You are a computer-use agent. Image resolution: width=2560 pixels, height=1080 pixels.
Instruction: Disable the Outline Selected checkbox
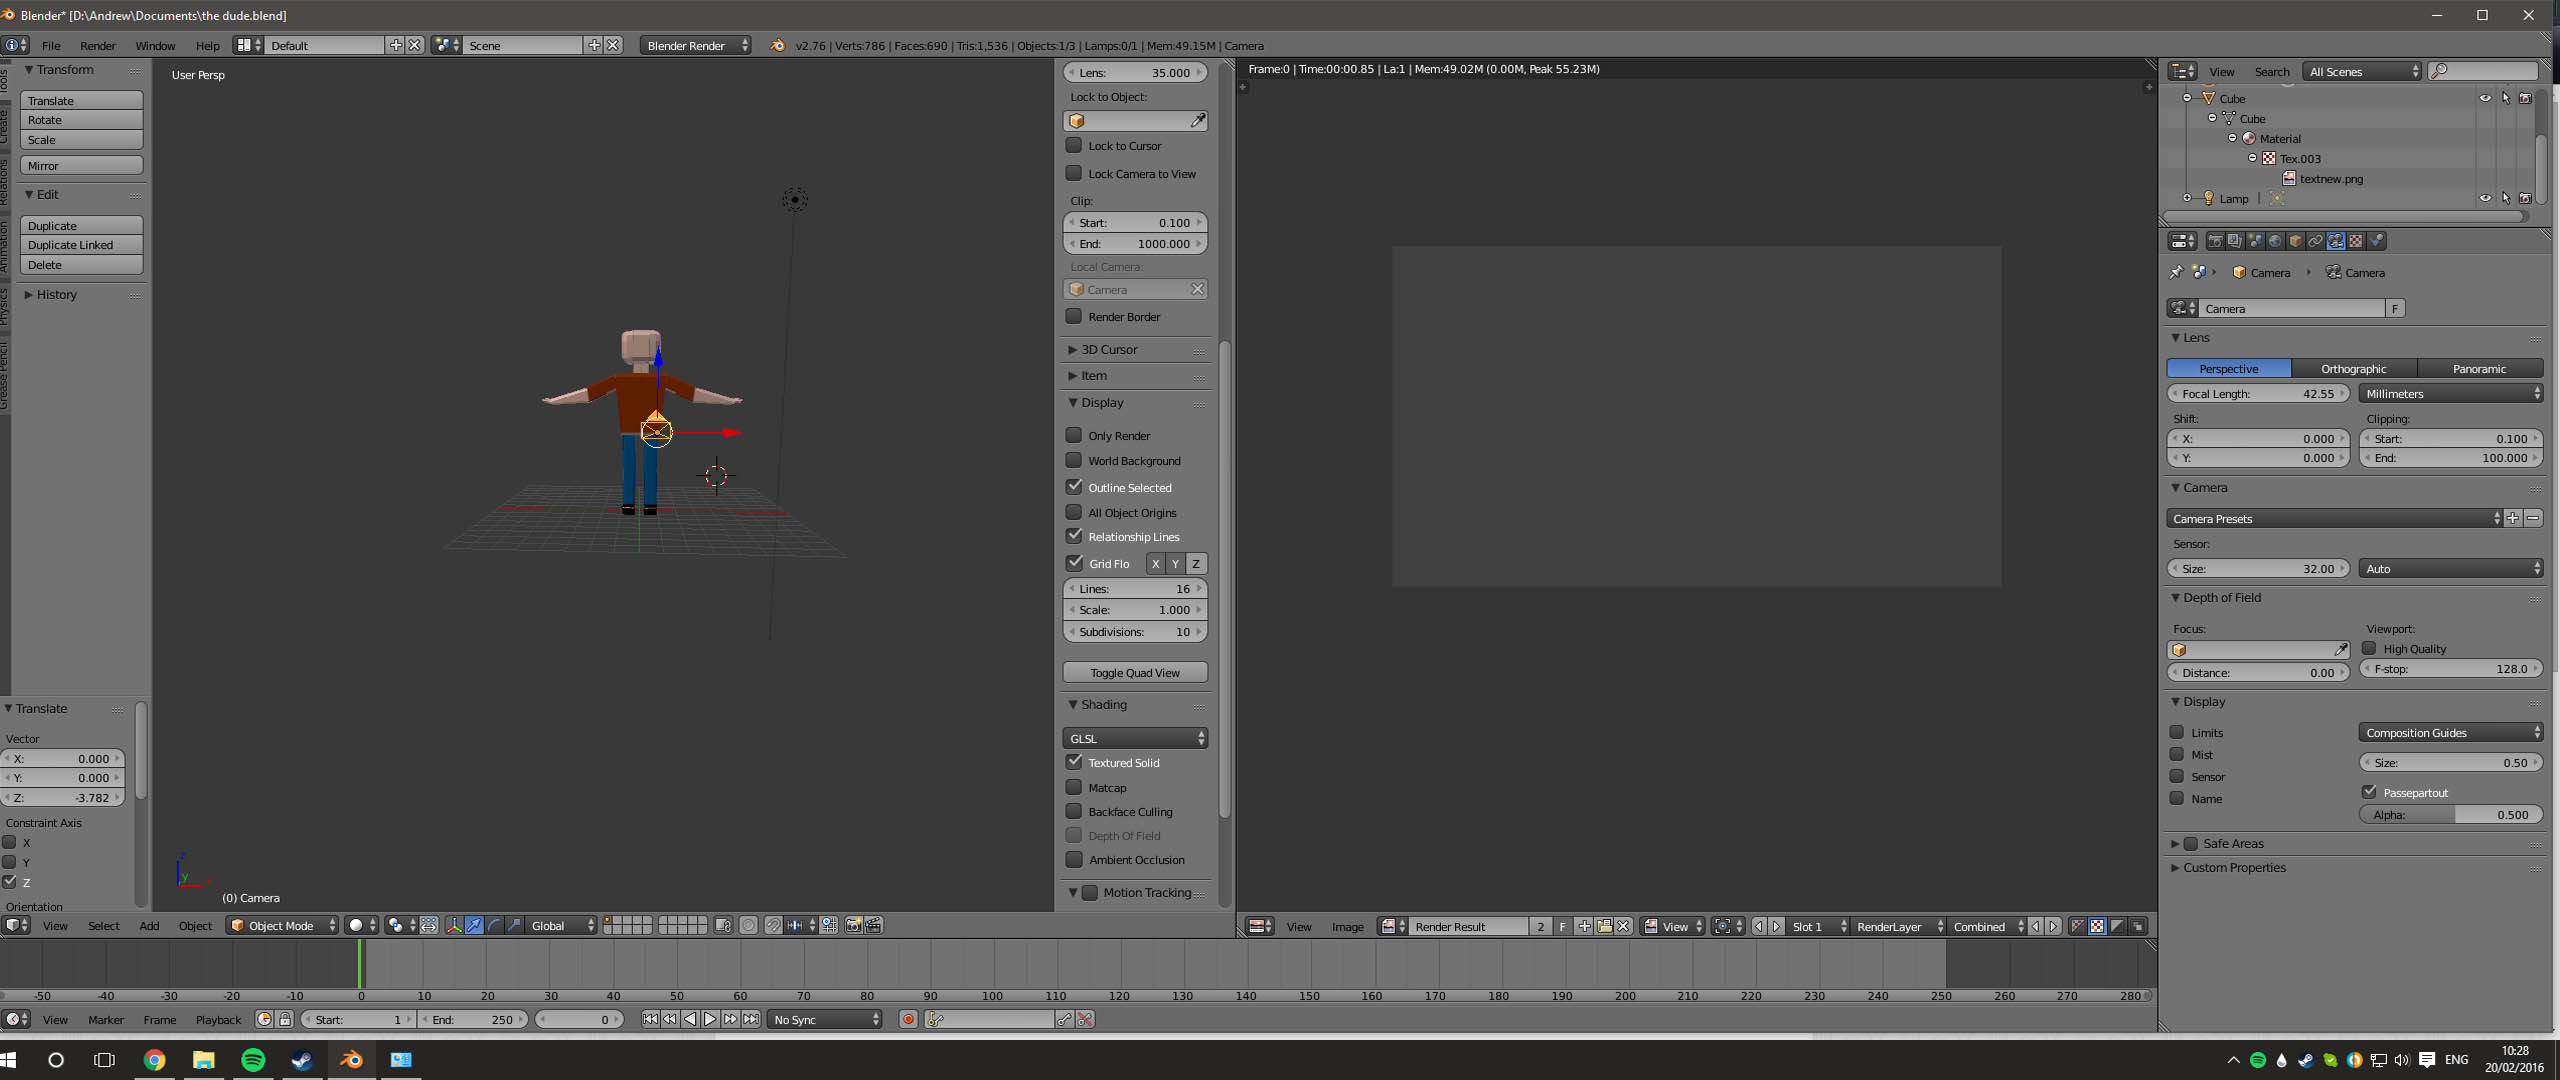click(x=1074, y=487)
